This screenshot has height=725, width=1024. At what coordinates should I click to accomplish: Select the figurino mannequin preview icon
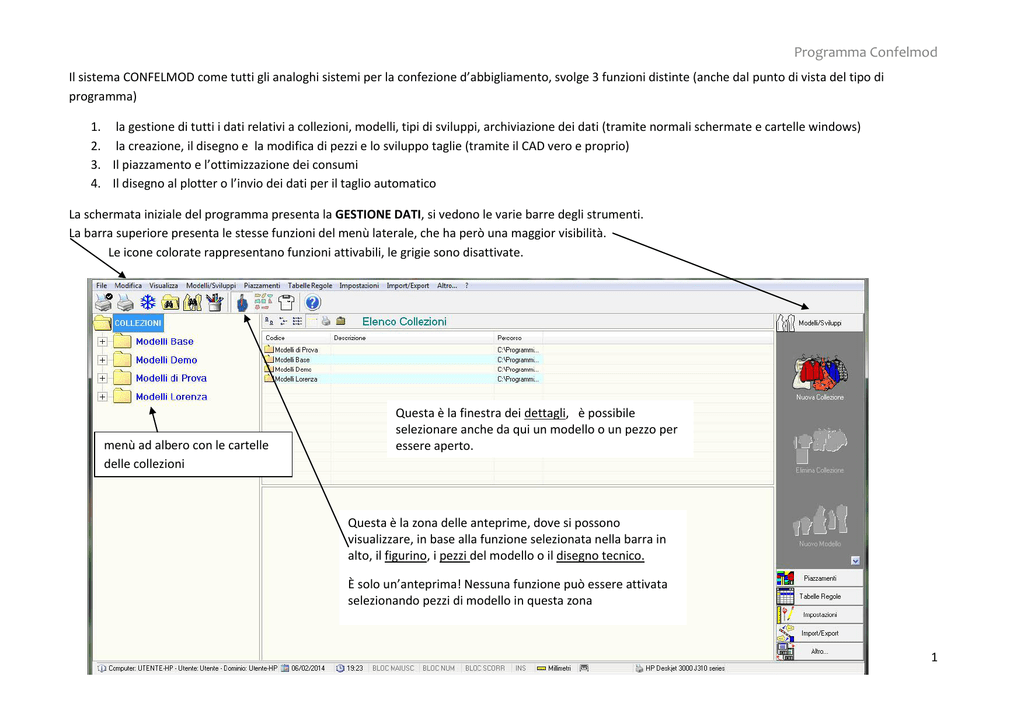point(242,302)
